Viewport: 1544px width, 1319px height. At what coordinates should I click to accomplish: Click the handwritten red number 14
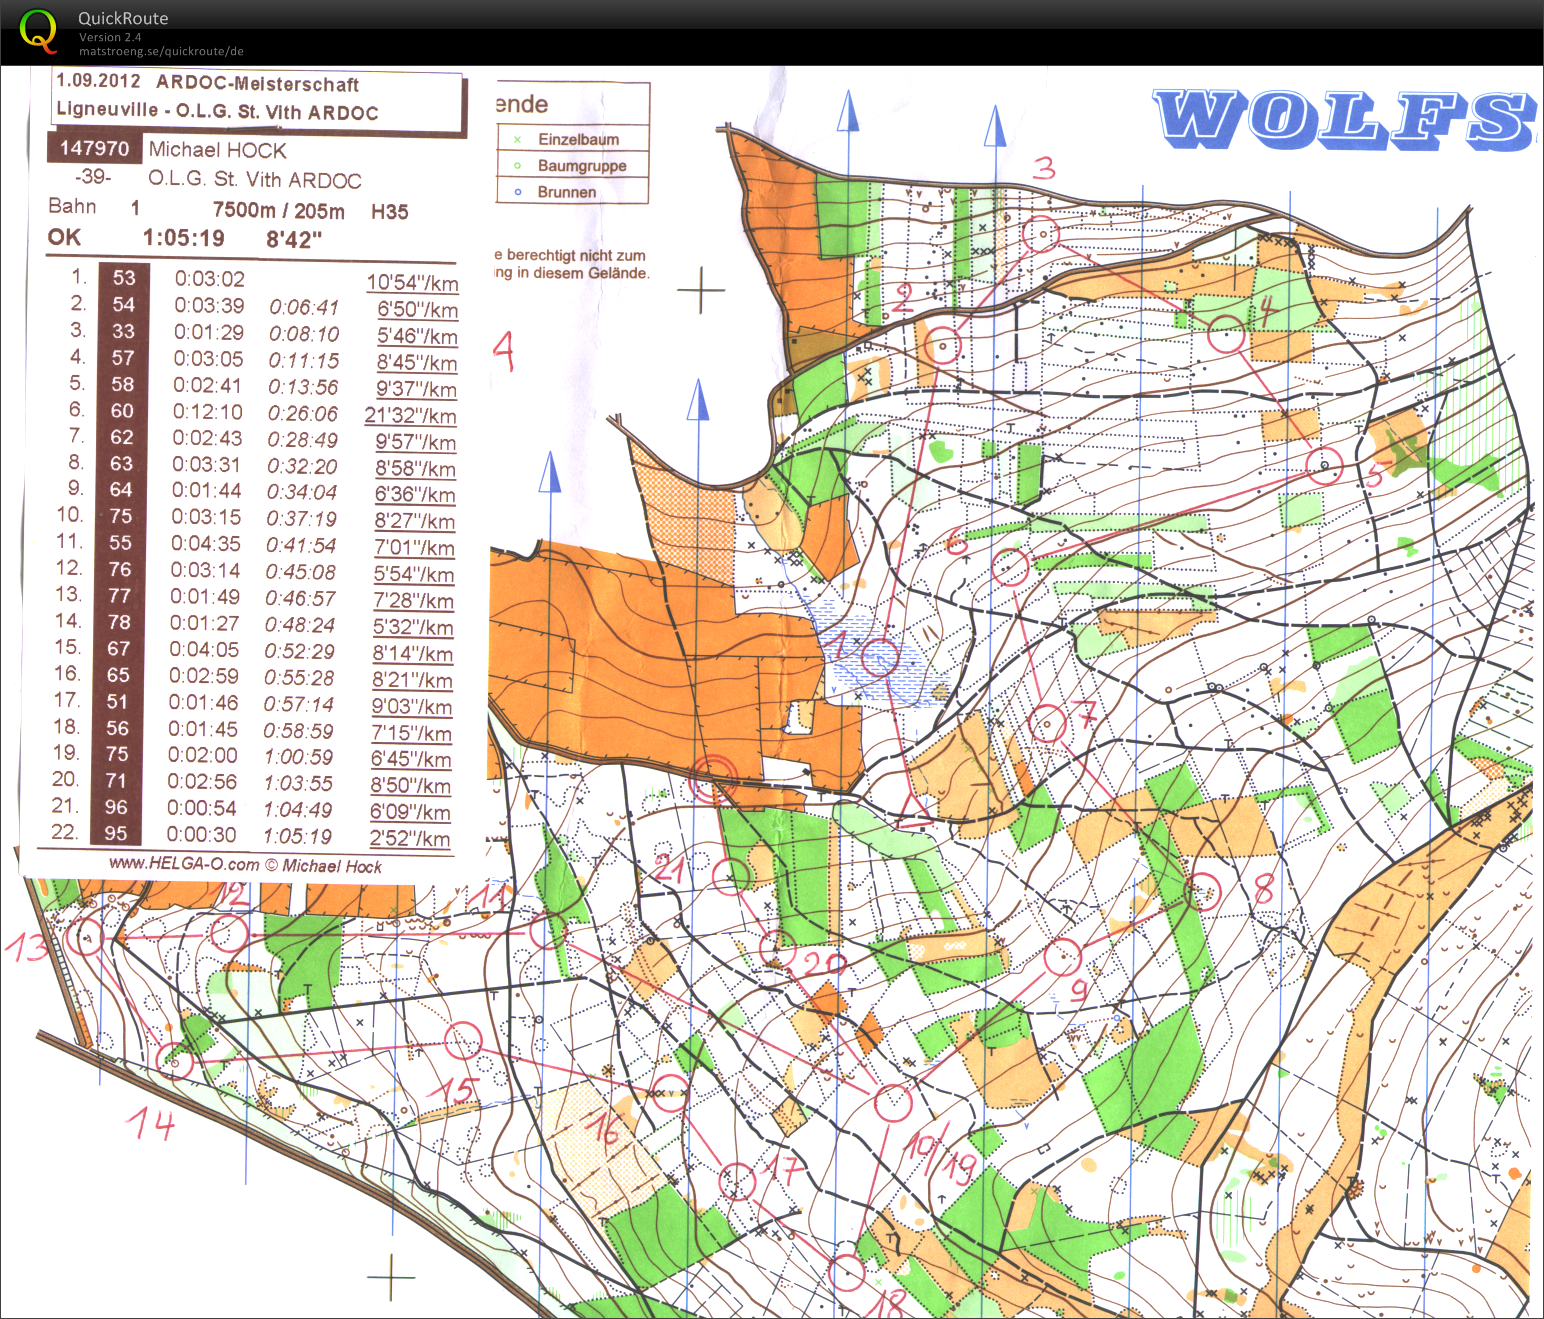pyautogui.click(x=151, y=1125)
